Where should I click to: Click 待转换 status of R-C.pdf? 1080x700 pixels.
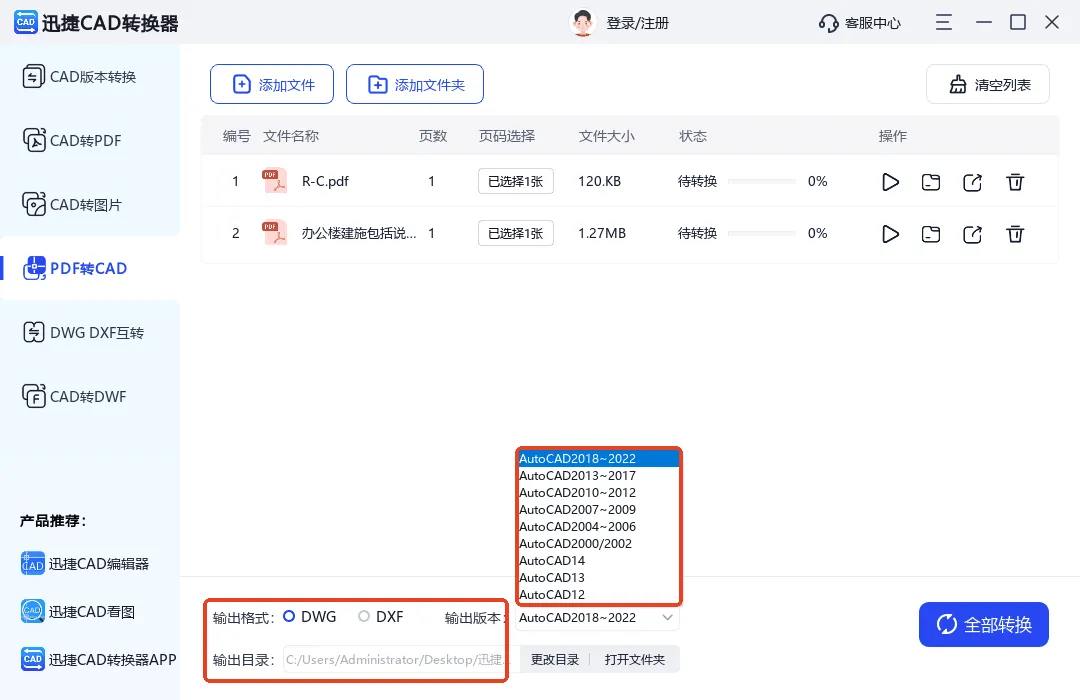point(697,181)
